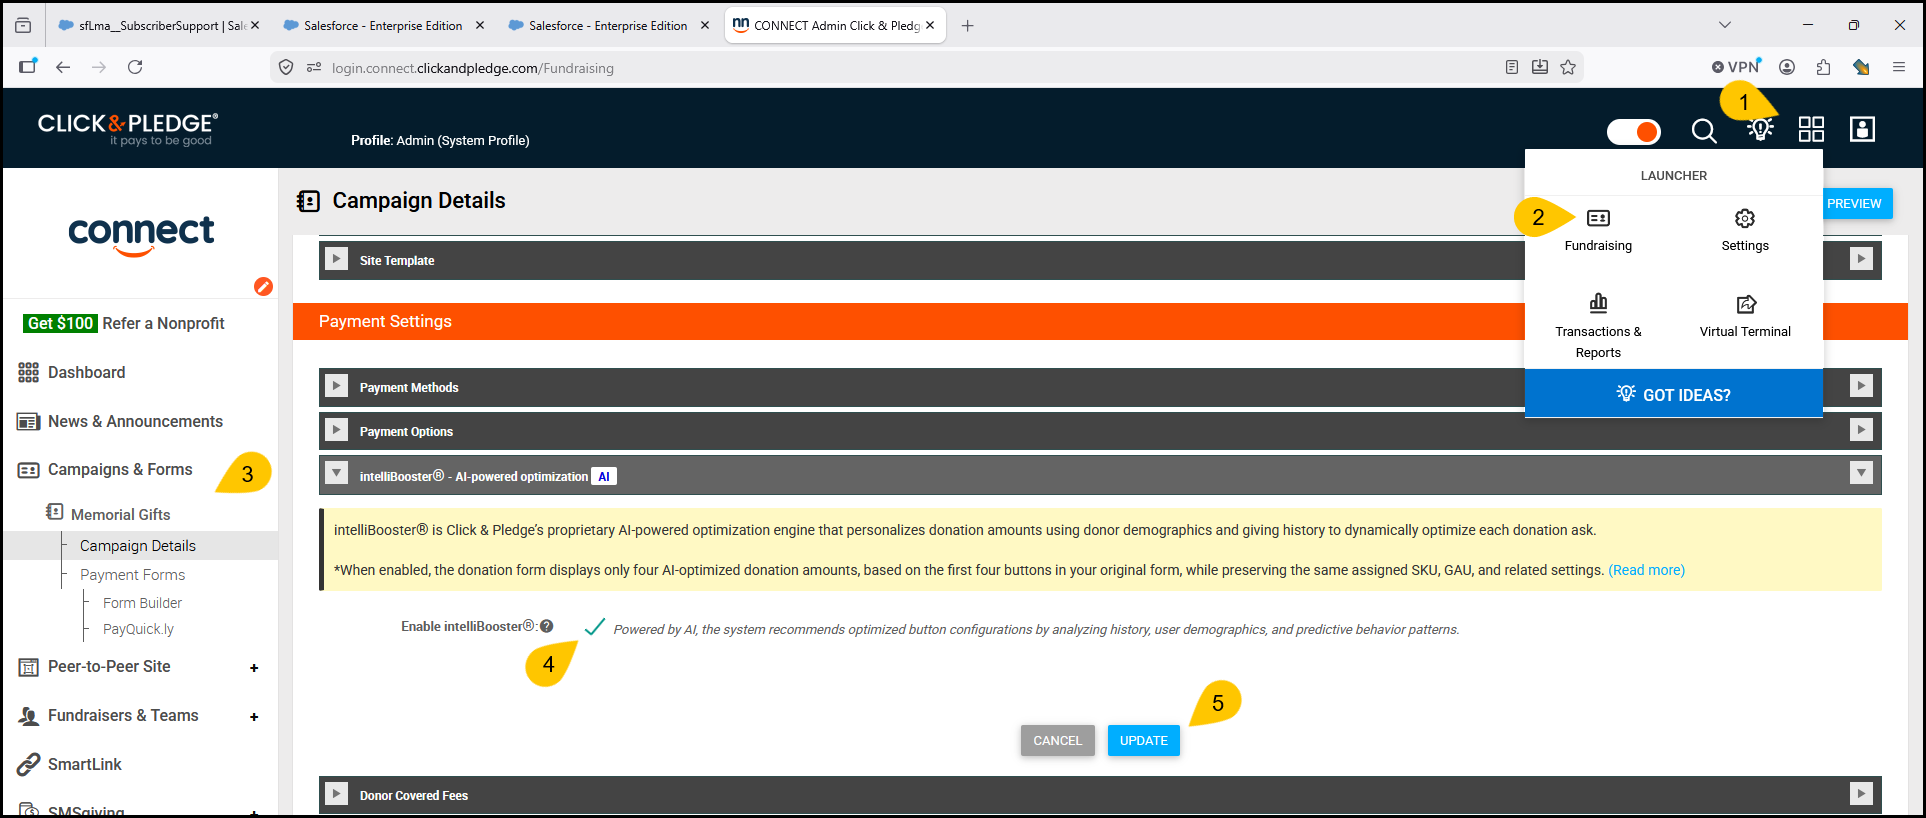Click right-side arrow of Payment Options bar
The image size is (1926, 818).
coord(1861,430)
